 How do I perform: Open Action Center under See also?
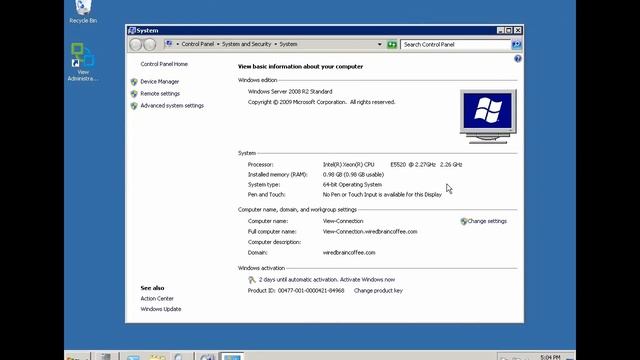pos(157,299)
